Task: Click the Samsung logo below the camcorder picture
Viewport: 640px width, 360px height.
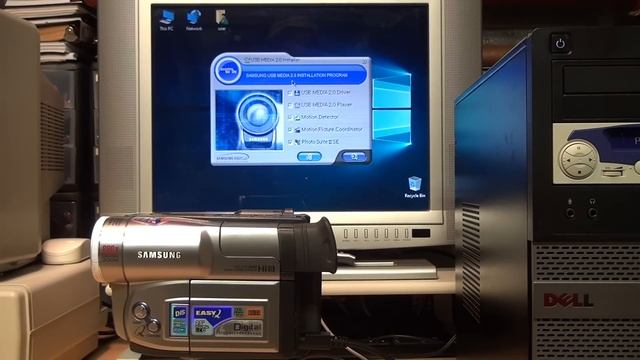Action: (x=232, y=157)
